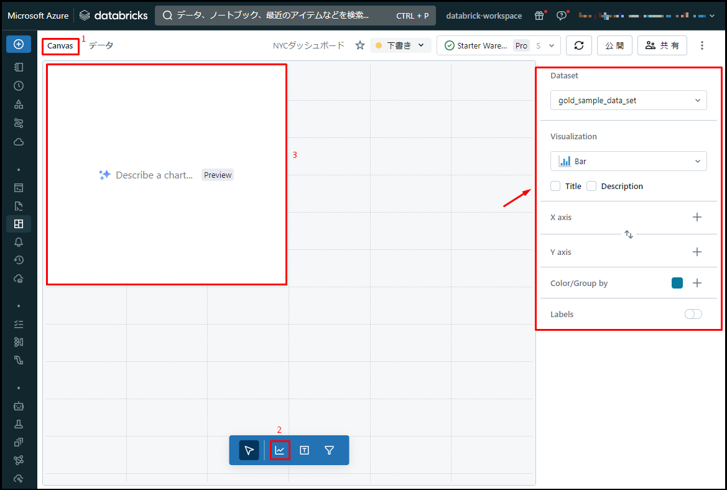Switch to the データ tab

pos(101,46)
